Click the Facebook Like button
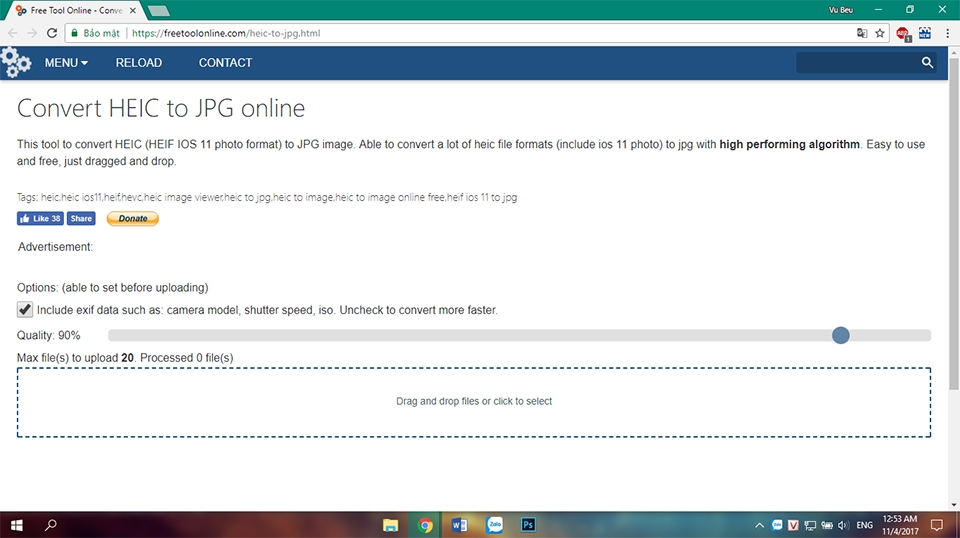The image size is (960, 538). coord(40,219)
